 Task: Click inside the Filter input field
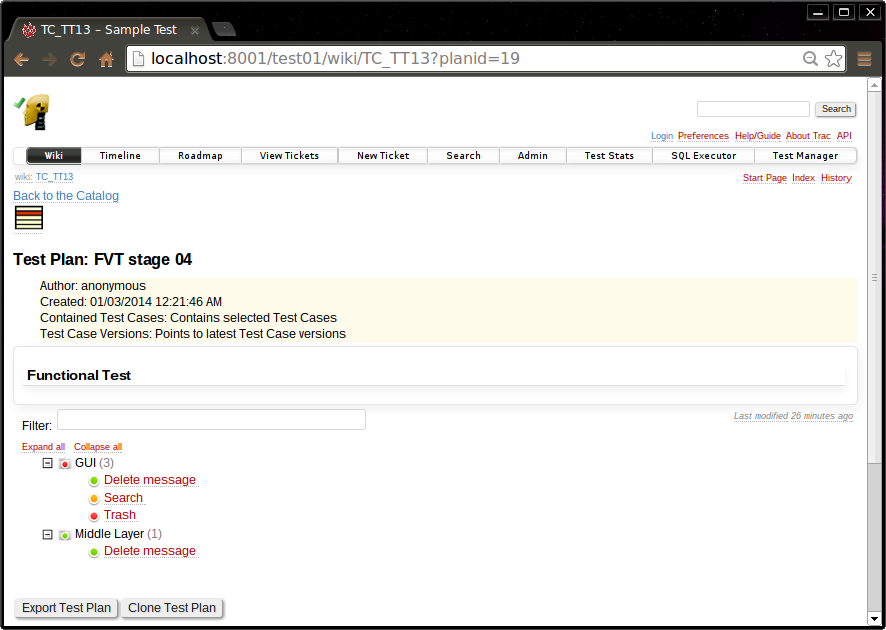210,419
